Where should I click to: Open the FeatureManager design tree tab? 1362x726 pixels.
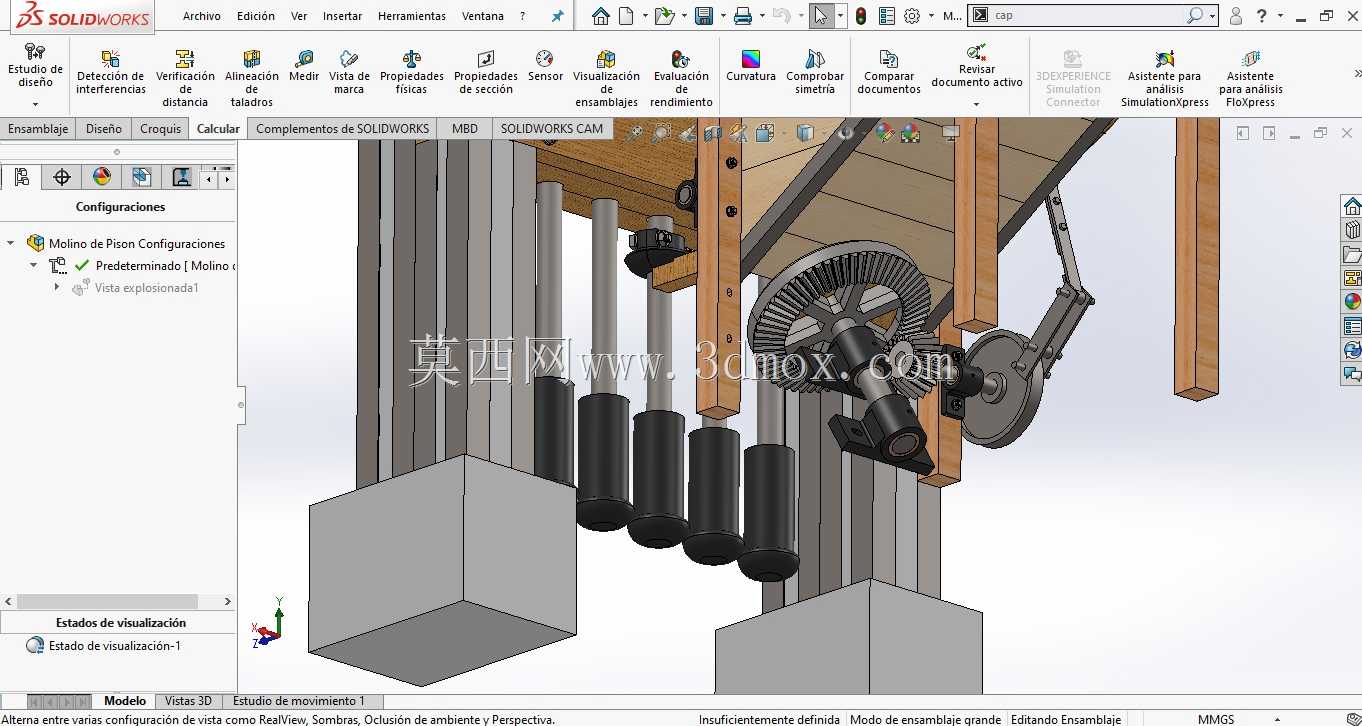tap(21, 177)
